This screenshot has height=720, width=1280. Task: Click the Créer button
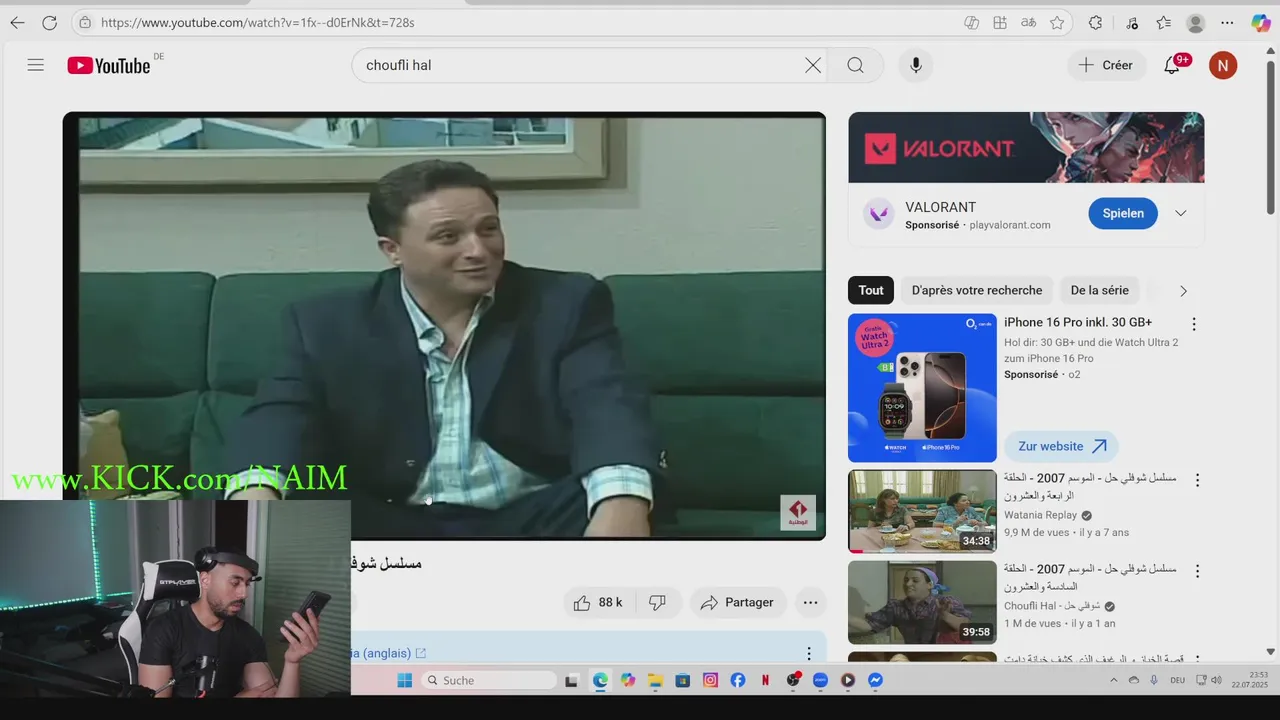[1105, 65]
